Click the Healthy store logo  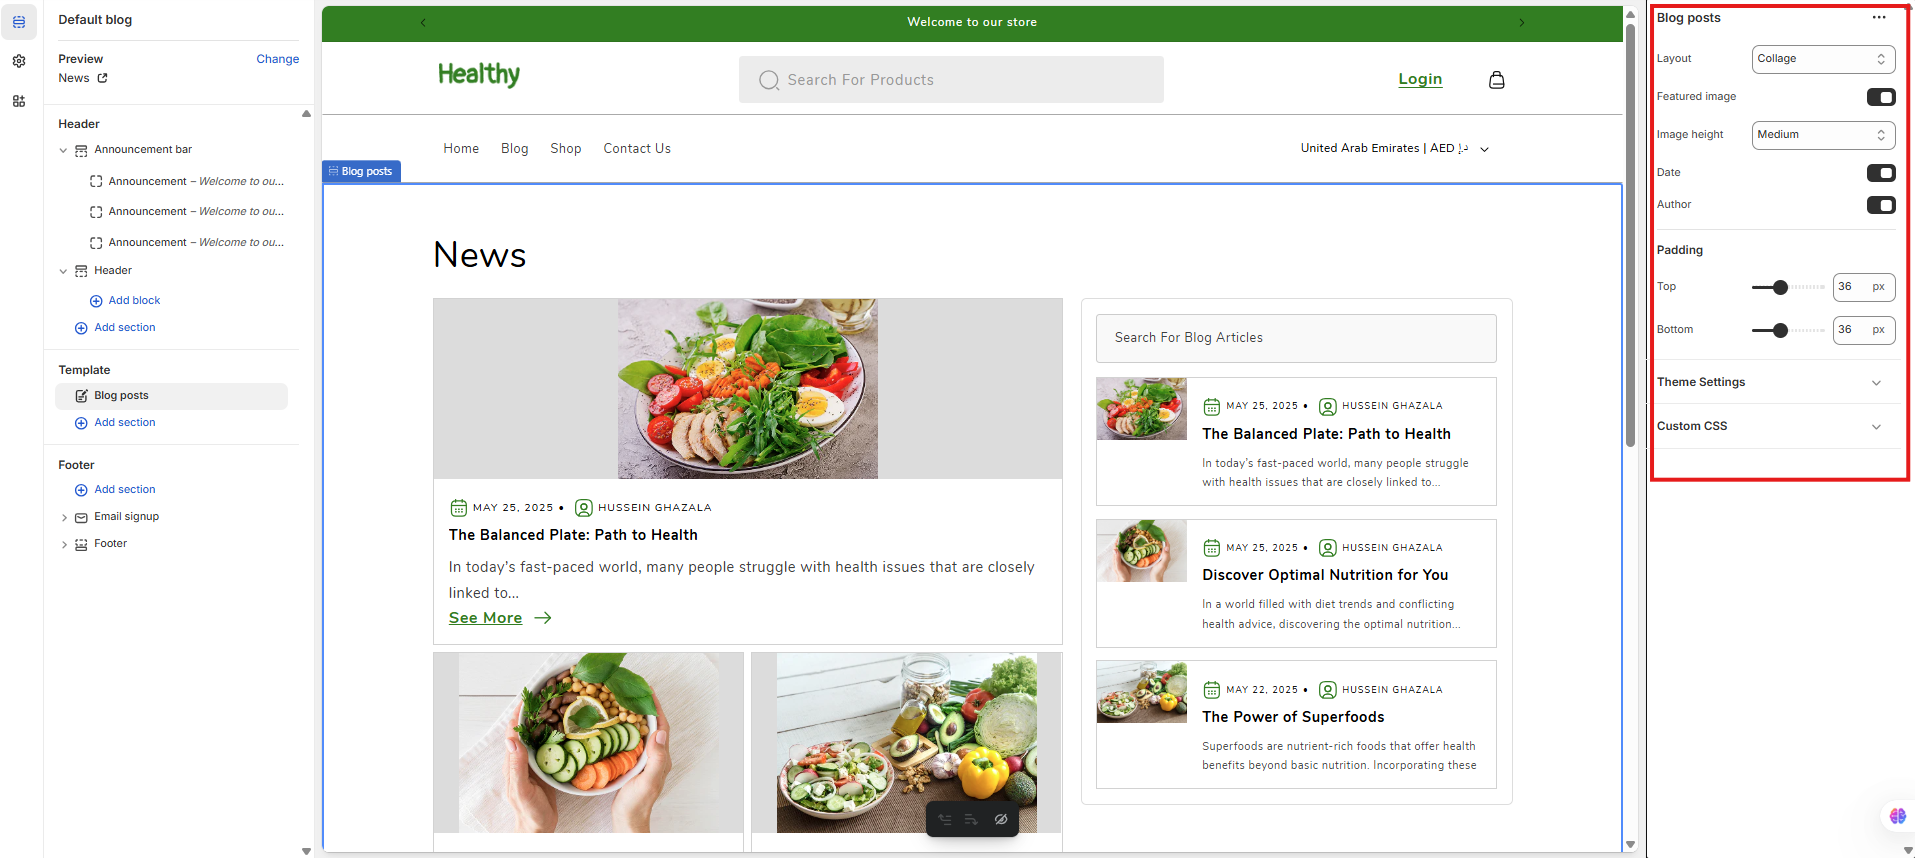click(479, 75)
